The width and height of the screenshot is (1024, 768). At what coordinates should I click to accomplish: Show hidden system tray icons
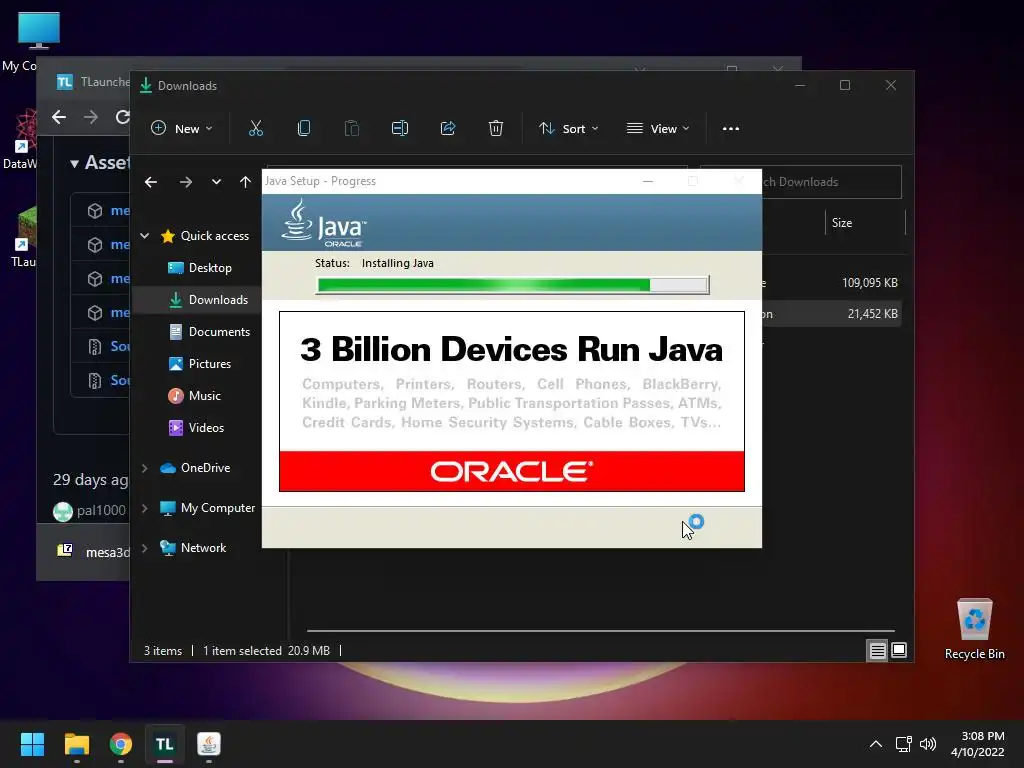[x=876, y=744]
